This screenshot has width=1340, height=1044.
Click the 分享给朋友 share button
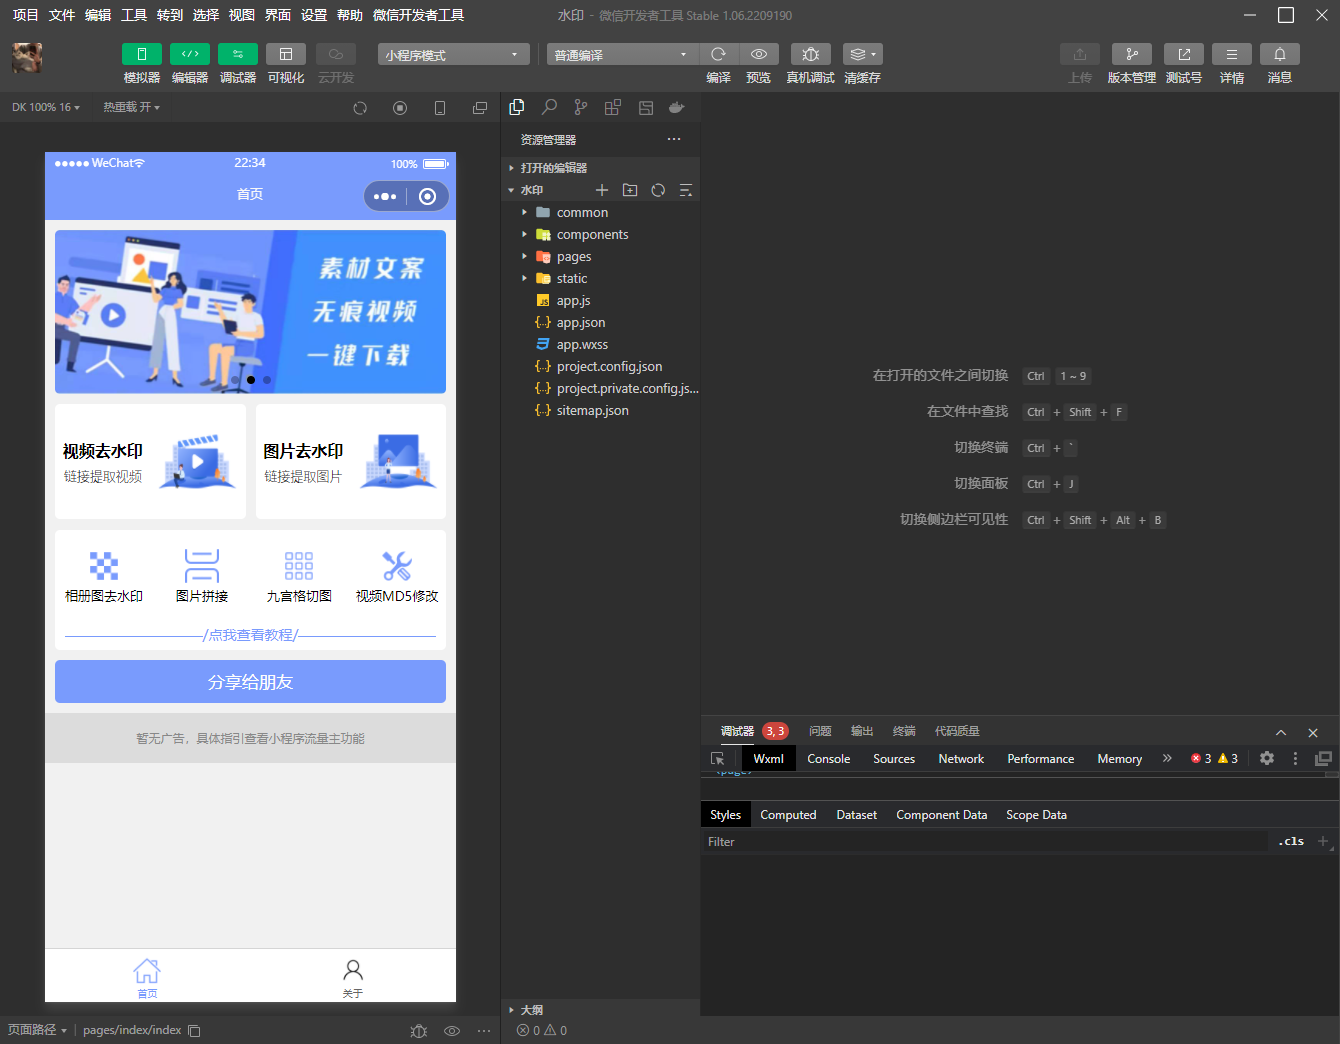tap(249, 681)
